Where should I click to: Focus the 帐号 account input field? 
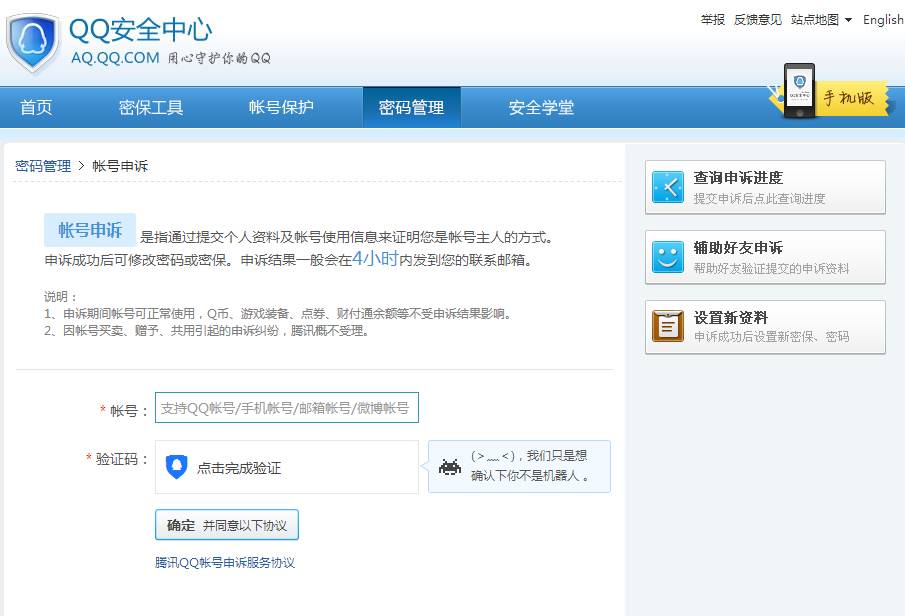287,408
